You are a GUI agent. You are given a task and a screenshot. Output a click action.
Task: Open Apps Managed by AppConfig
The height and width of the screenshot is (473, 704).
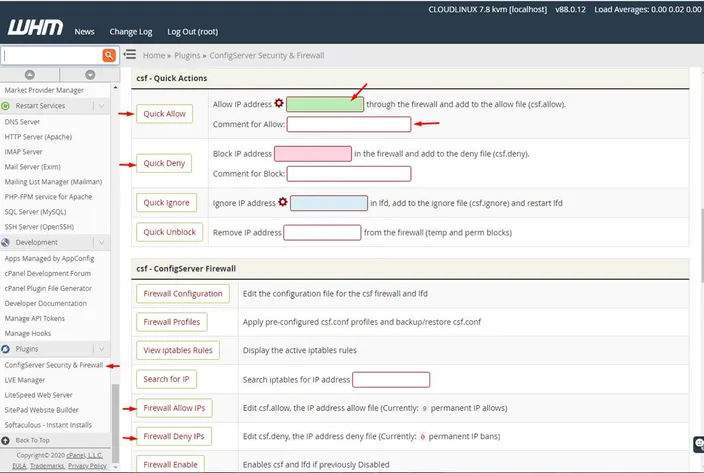point(49,258)
